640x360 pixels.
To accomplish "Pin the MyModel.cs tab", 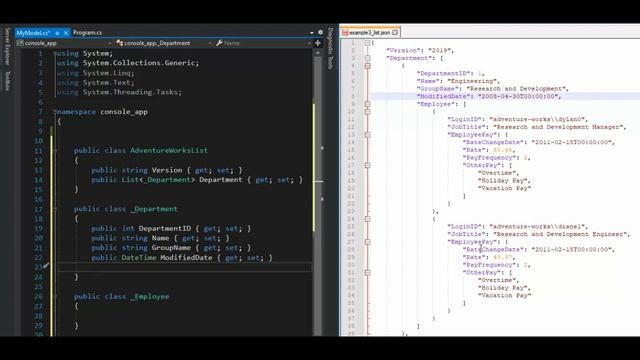I will click(x=58, y=33).
